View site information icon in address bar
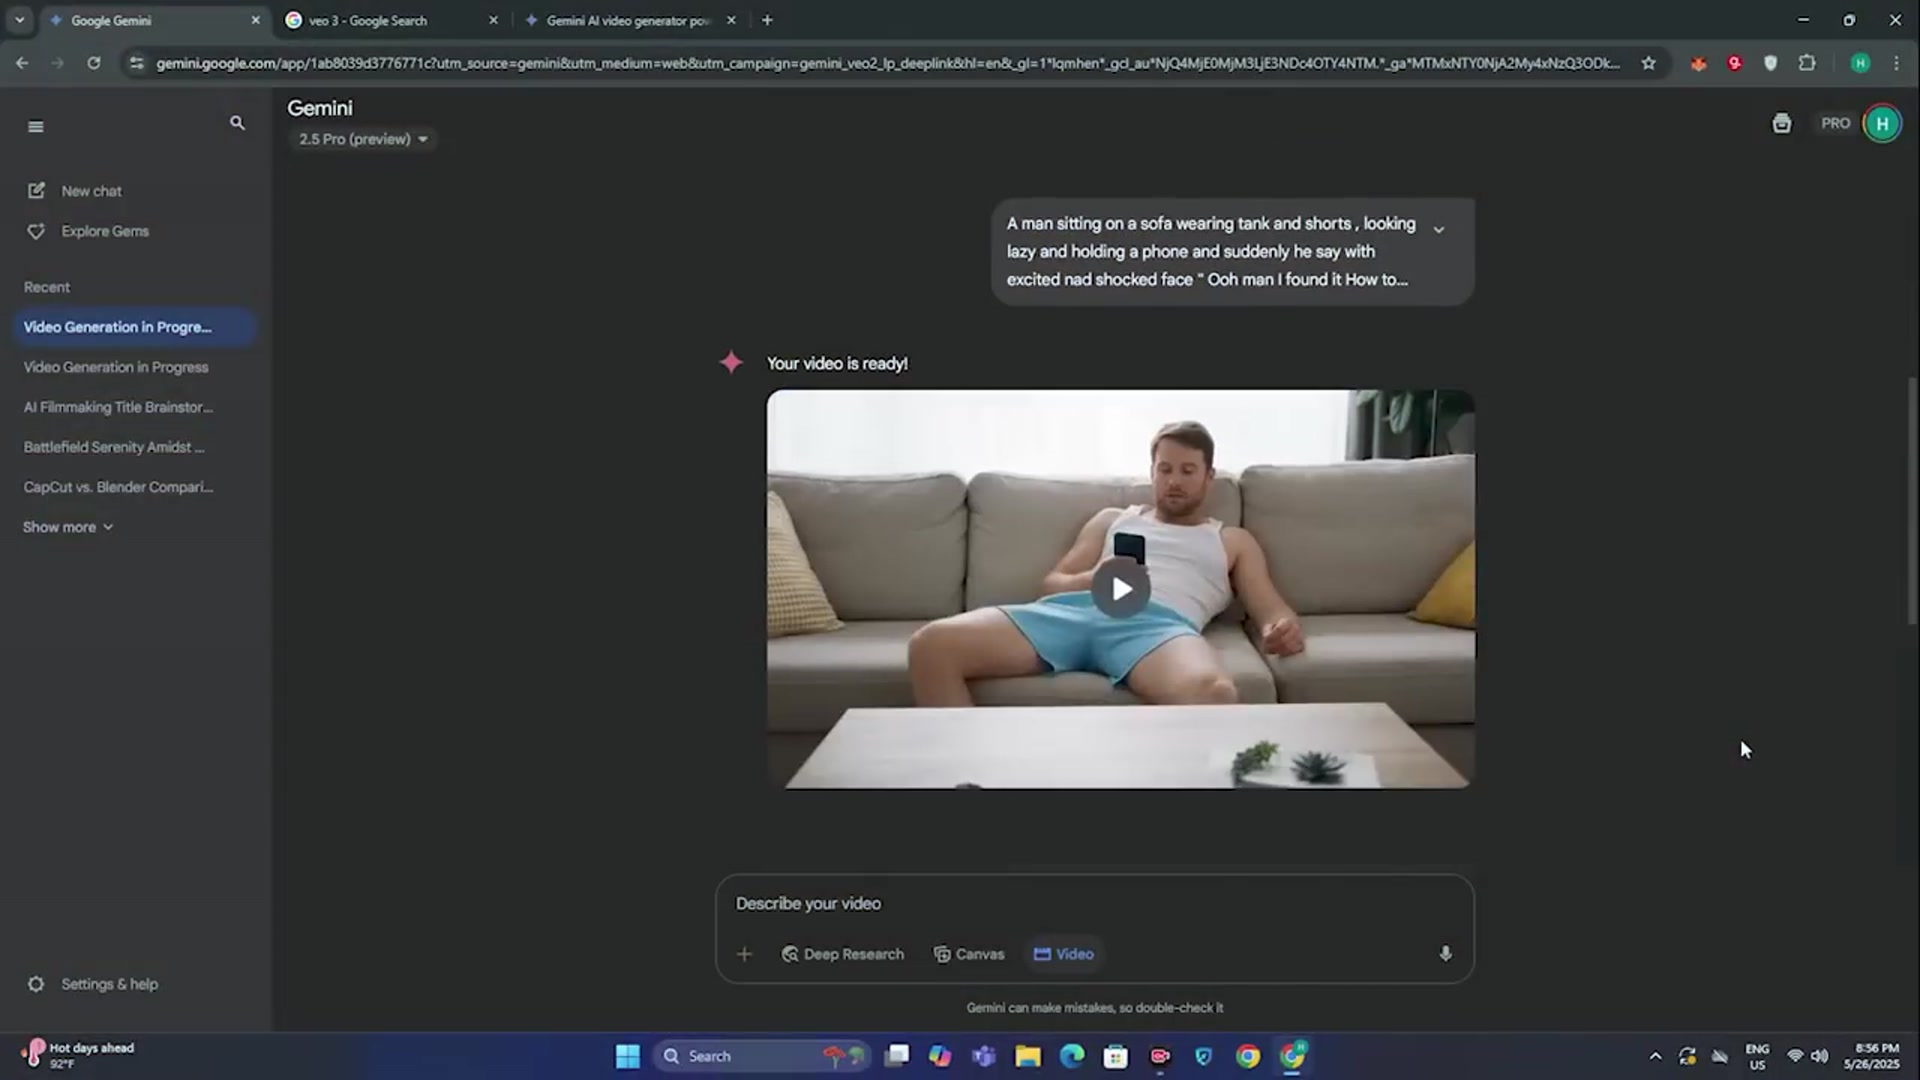The height and width of the screenshot is (1080, 1920). (137, 63)
